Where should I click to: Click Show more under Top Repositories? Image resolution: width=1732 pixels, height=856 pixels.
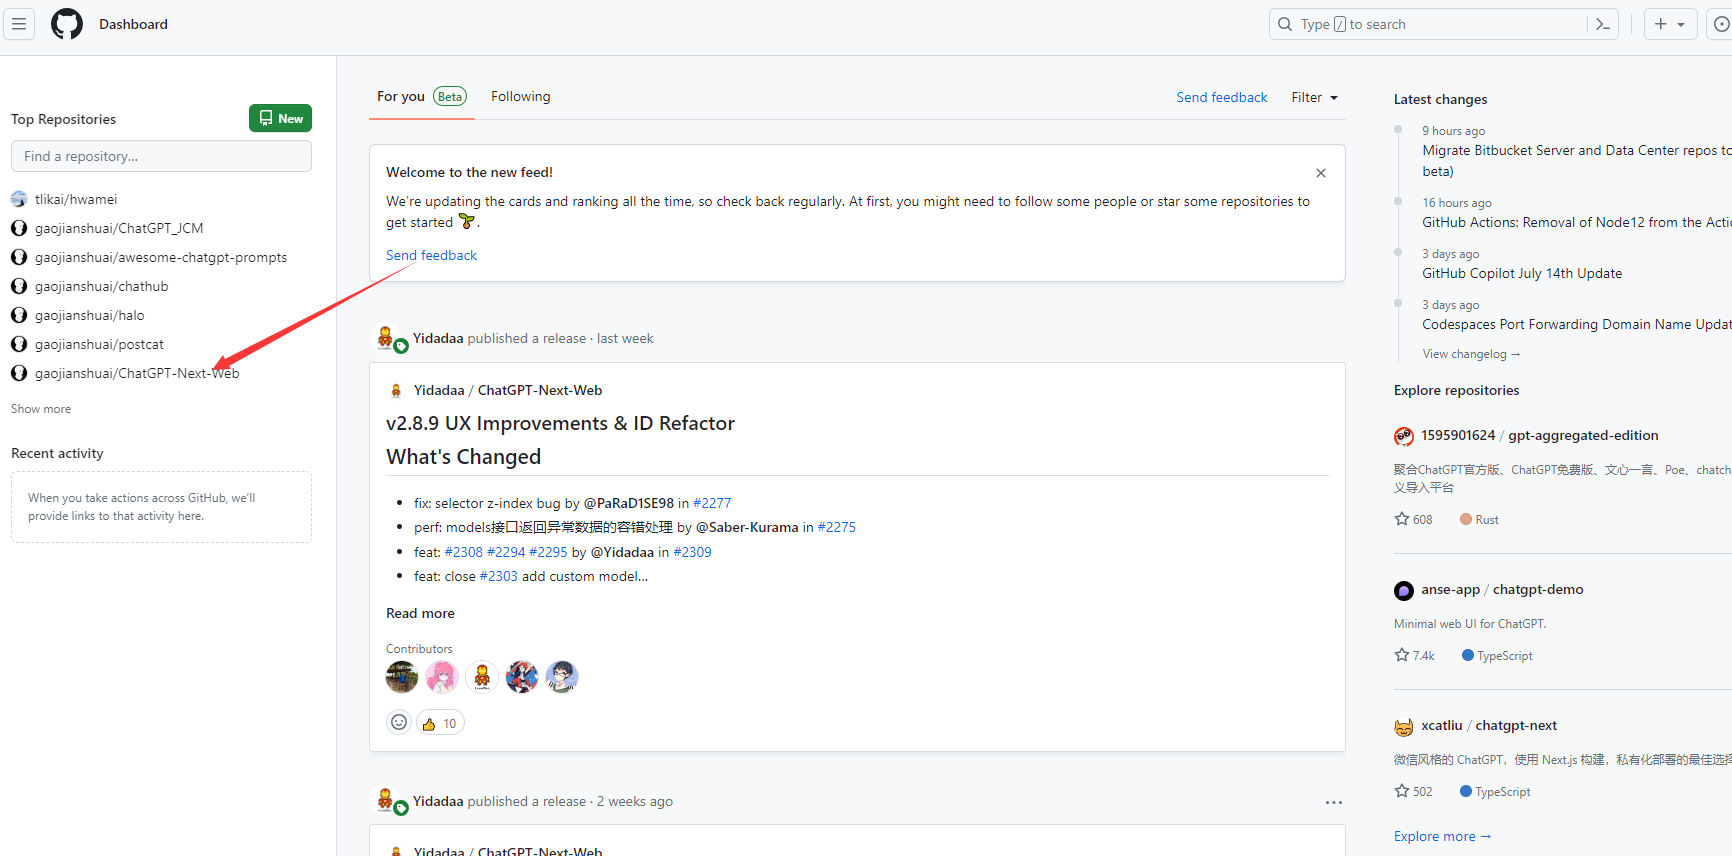pos(41,409)
